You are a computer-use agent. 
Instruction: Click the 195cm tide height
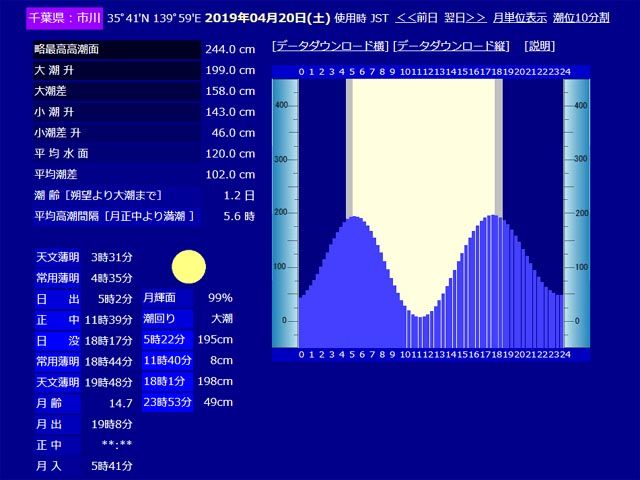coord(215,339)
